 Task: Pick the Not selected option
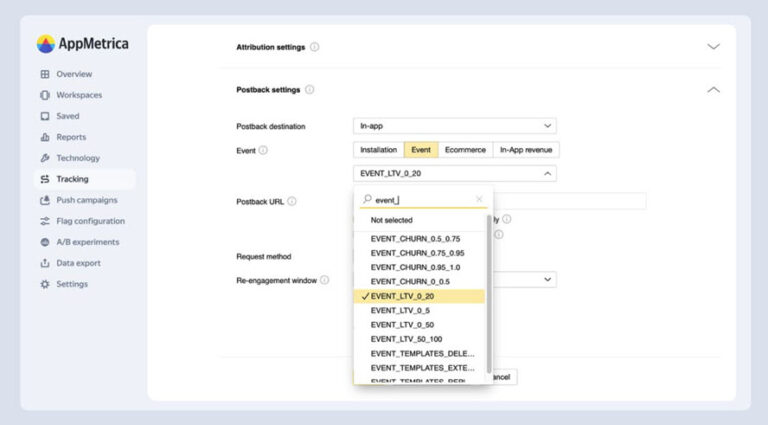[392, 220]
